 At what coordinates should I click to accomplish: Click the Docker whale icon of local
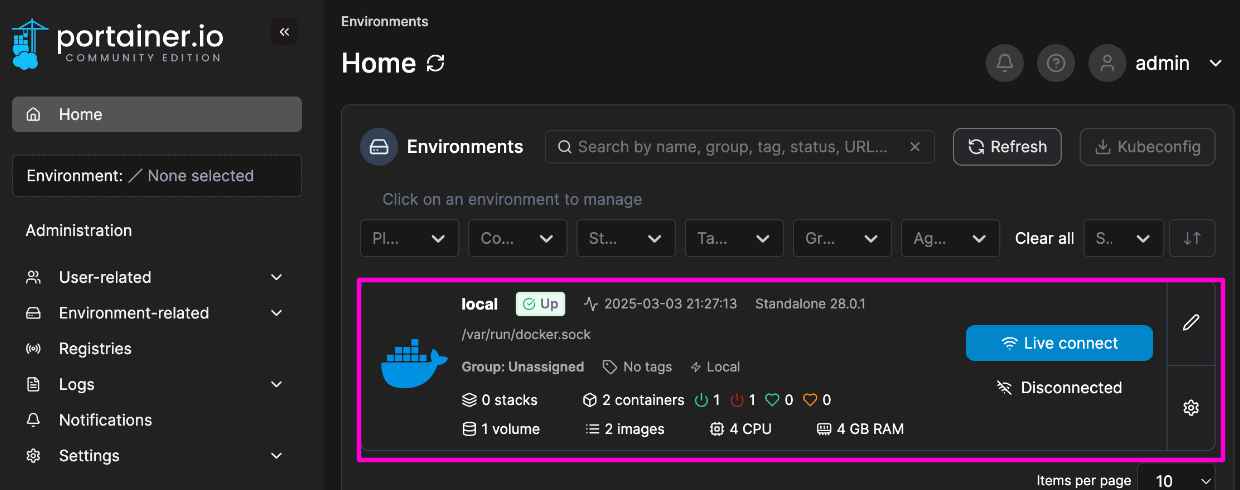pos(414,365)
